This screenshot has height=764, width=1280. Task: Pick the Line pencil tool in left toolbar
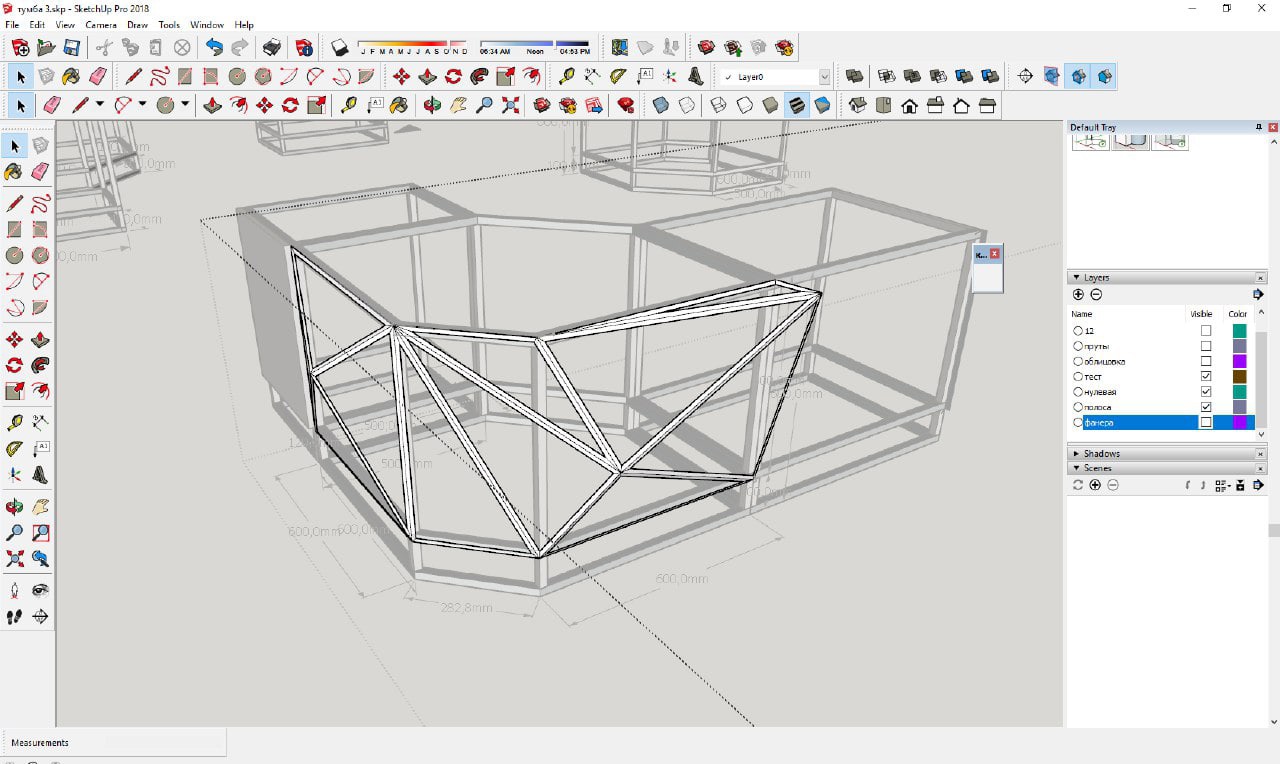(x=14, y=205)
